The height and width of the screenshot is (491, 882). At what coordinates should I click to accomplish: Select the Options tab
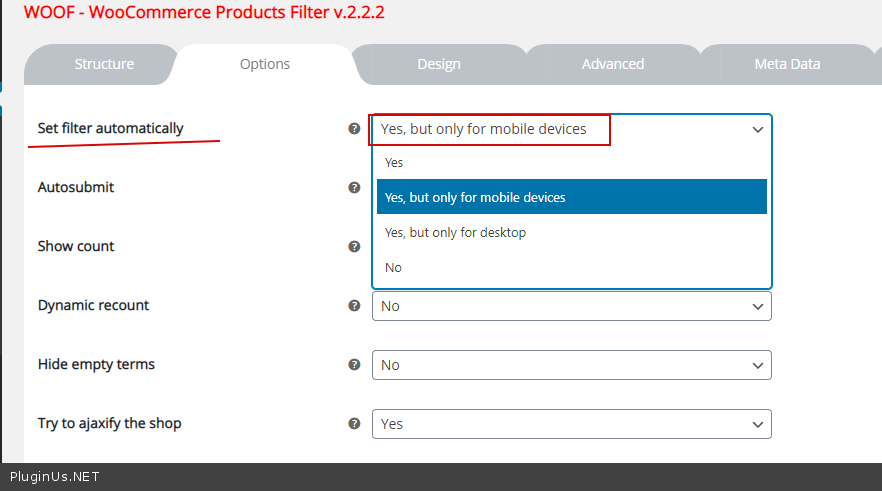265,64
